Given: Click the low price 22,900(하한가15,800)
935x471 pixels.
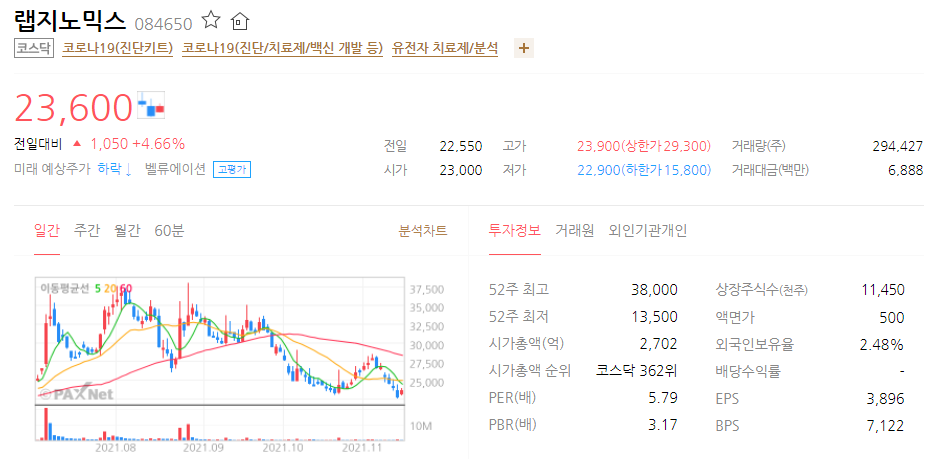Looking at the screenshot, I should (x=644, y=171).
